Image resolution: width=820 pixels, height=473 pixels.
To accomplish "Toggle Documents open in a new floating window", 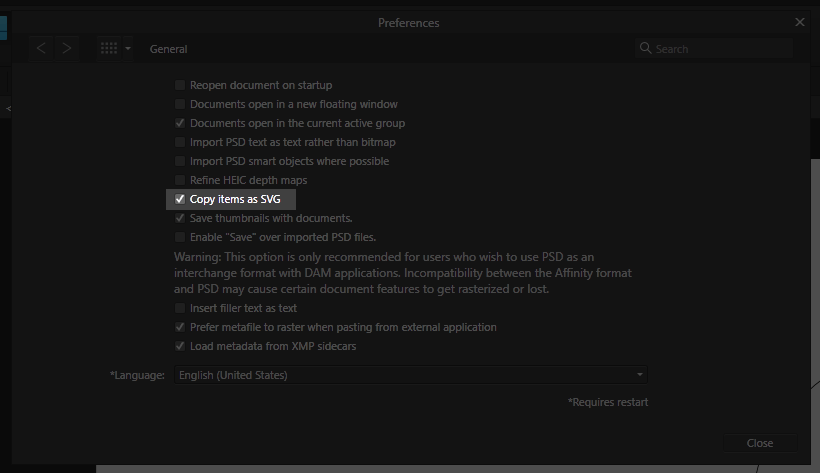I will [x=180, y=105].
